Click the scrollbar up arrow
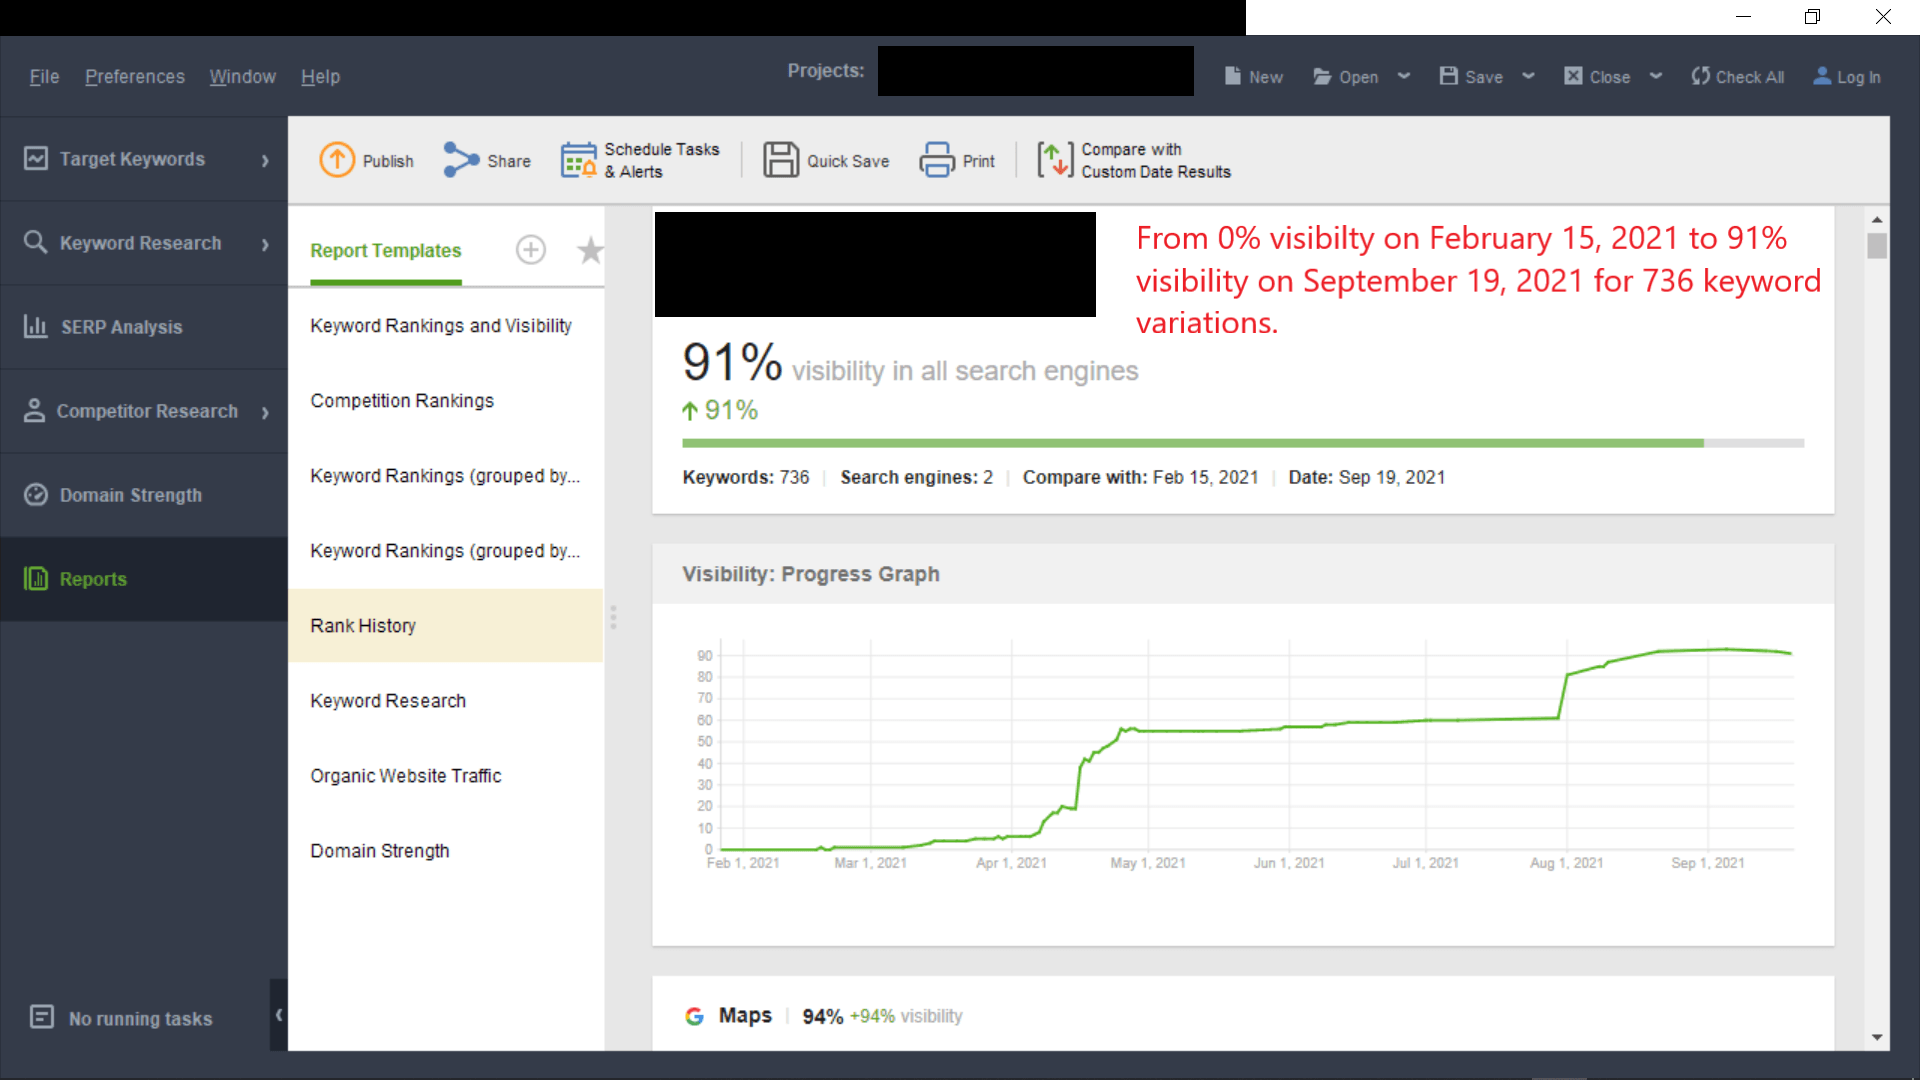Screen dimensions: 1920x1080 pyautogui.click(x=1877, y=219)
